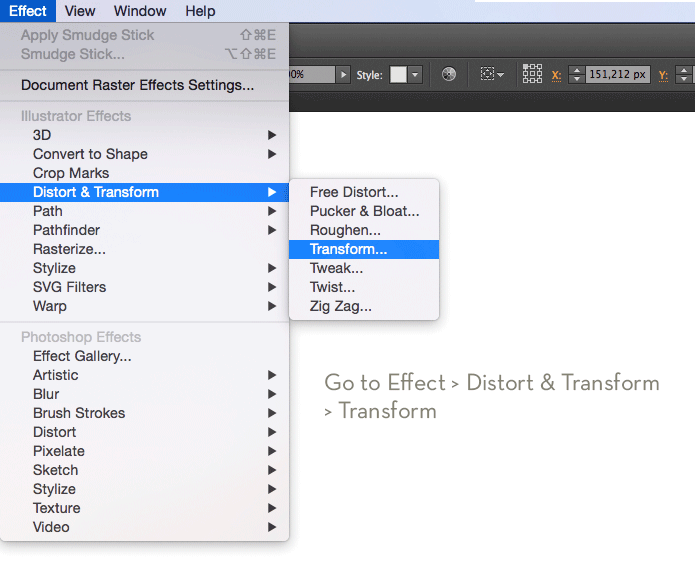Screen dimensions: 695x579
Task: Open Document Raster Effects Settings...
Action: tap(137, 85)
